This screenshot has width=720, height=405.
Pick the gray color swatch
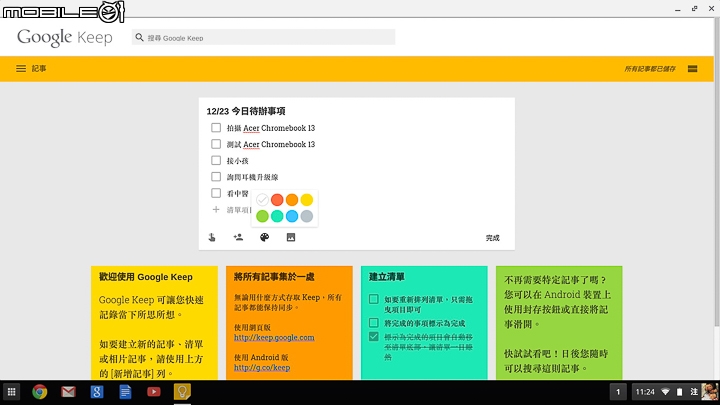pos(307,216)
